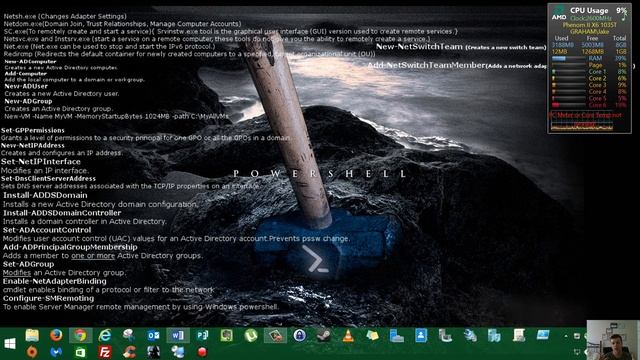The height and width of the screenshot is (360, 640).
Task: Launch Outlook from the taskbar
Action: (153, 336)
